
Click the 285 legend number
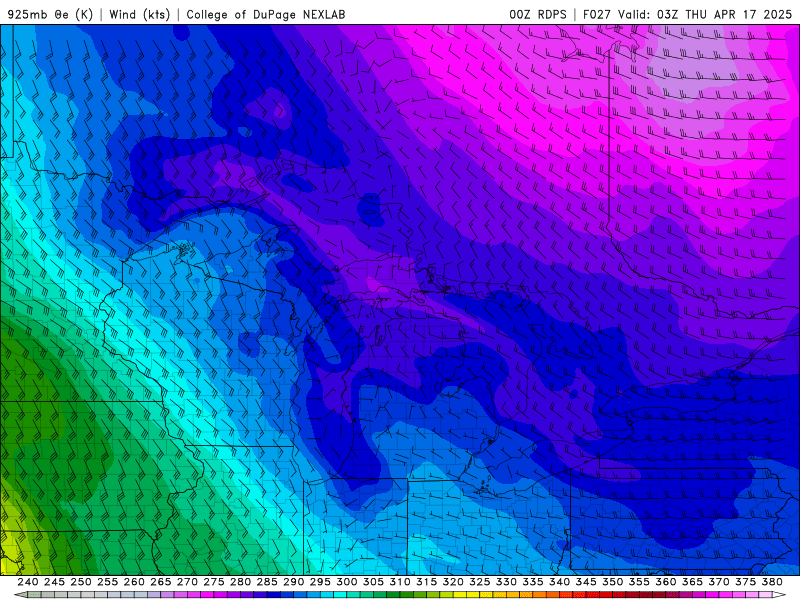(x=267, y=582)
